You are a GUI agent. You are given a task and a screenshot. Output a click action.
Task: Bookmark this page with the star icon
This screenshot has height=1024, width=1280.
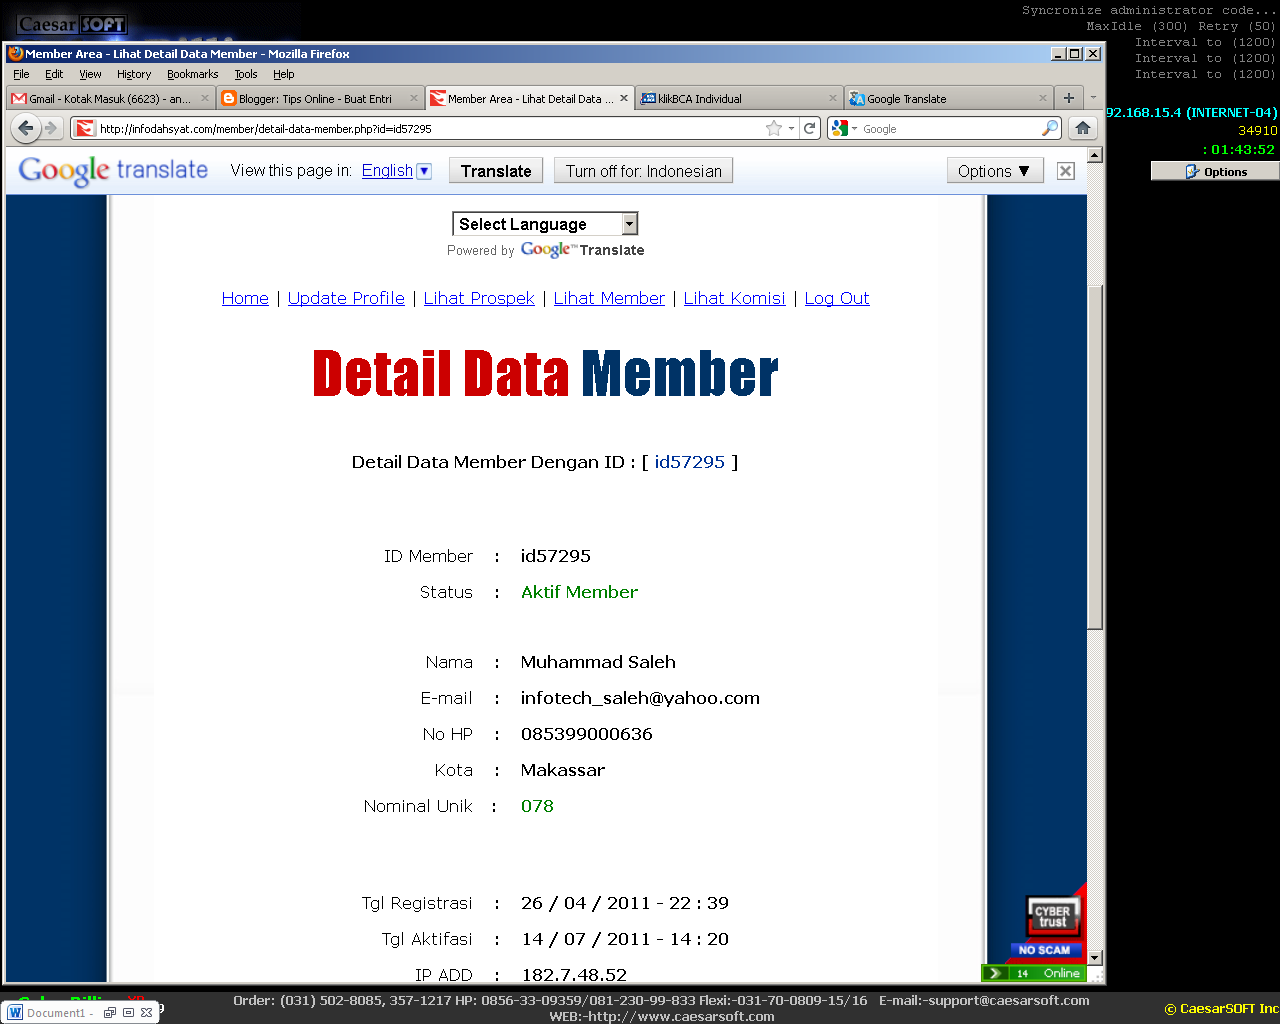click(x=773, y=128)
